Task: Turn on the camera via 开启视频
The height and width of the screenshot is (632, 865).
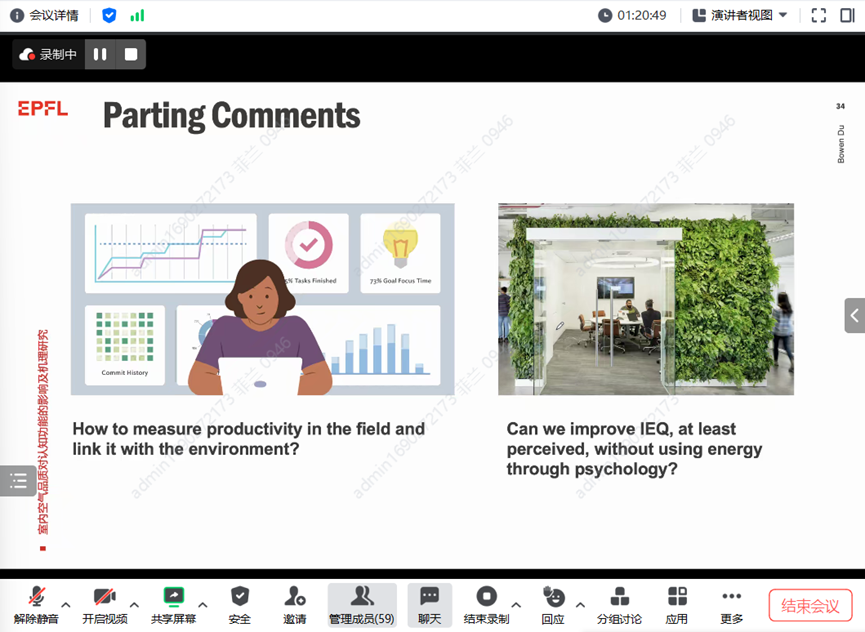Action: point(104,605)
